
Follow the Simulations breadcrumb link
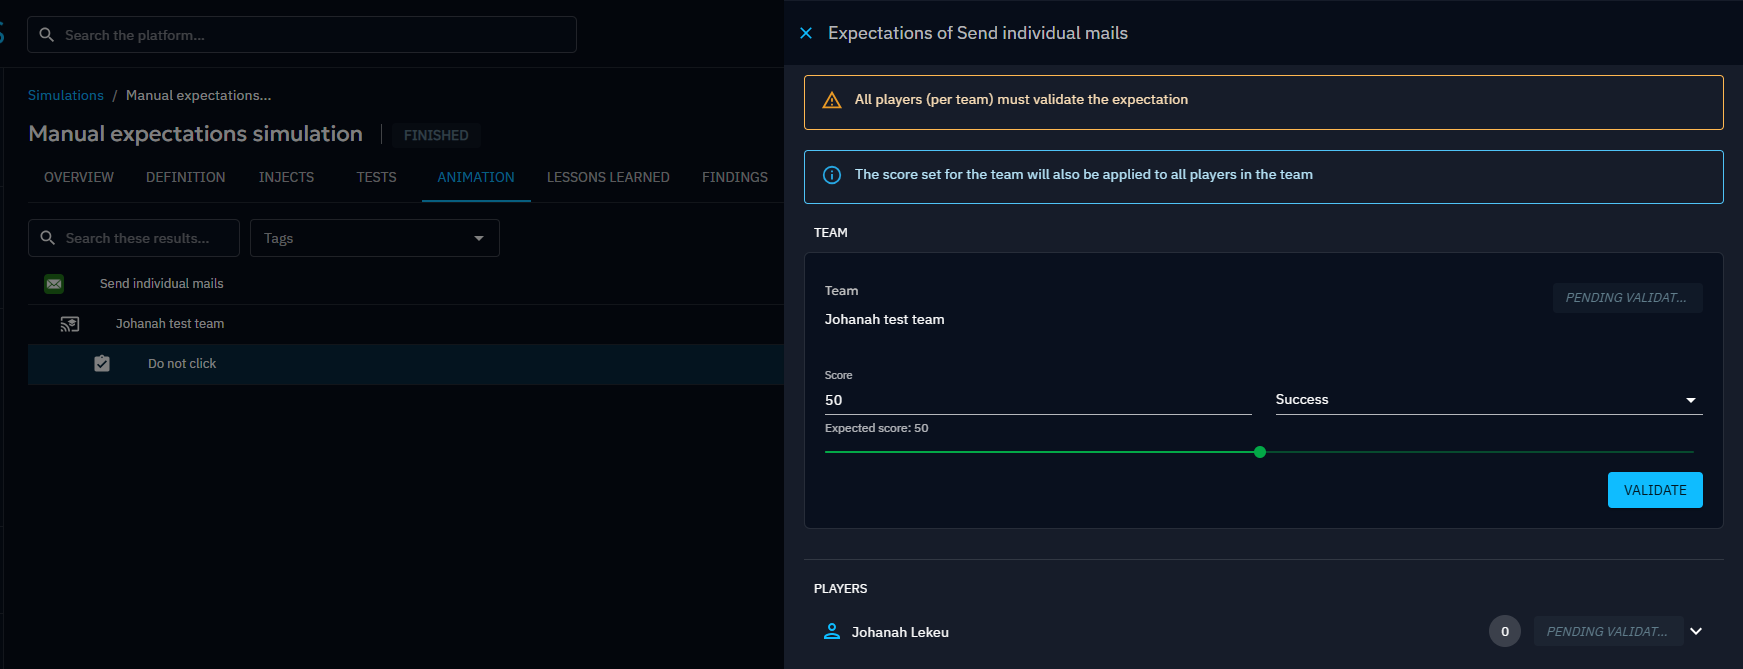[x=66, y=95]
